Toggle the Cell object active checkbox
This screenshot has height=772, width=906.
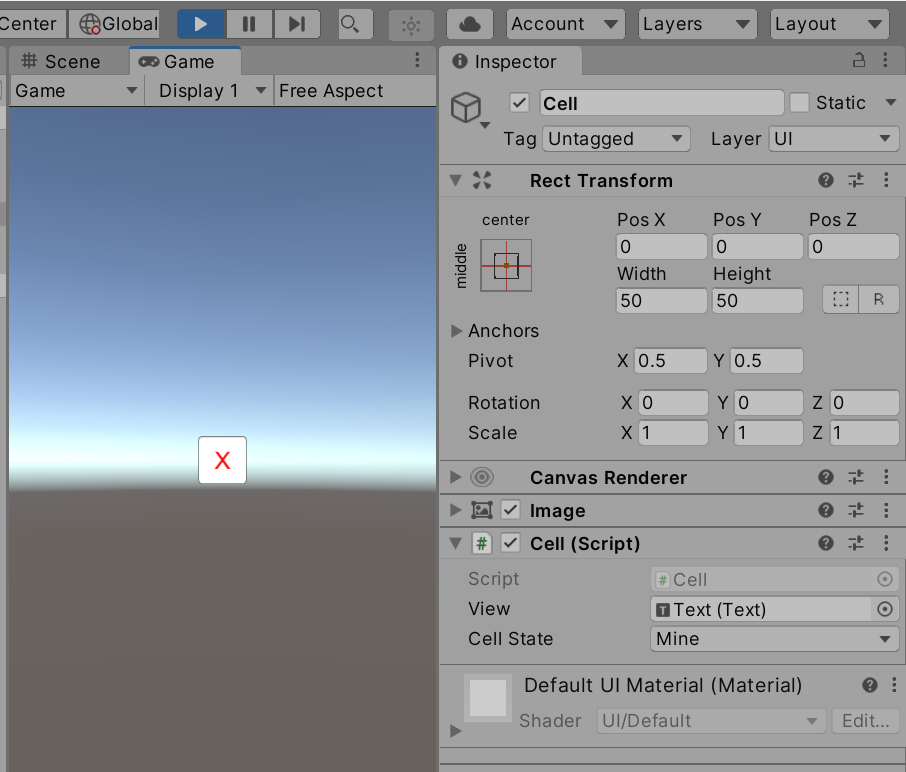point(519,103)
